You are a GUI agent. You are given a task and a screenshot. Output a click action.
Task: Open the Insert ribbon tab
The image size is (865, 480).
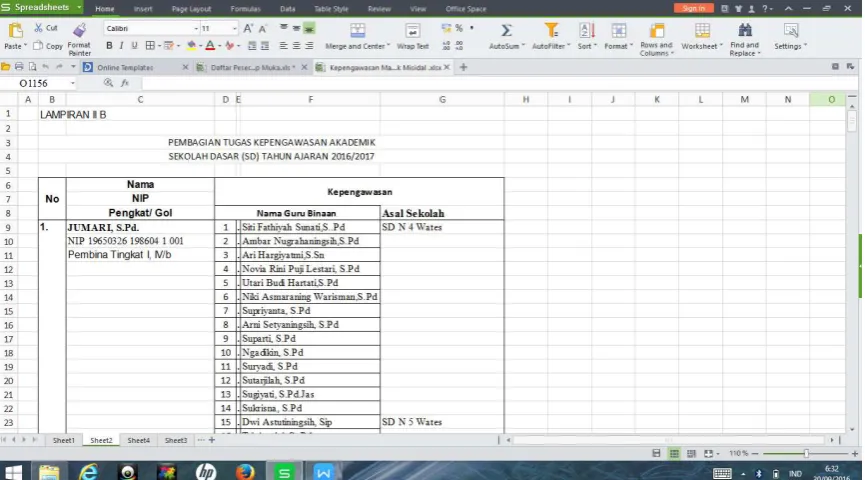(x=143, y=9)
